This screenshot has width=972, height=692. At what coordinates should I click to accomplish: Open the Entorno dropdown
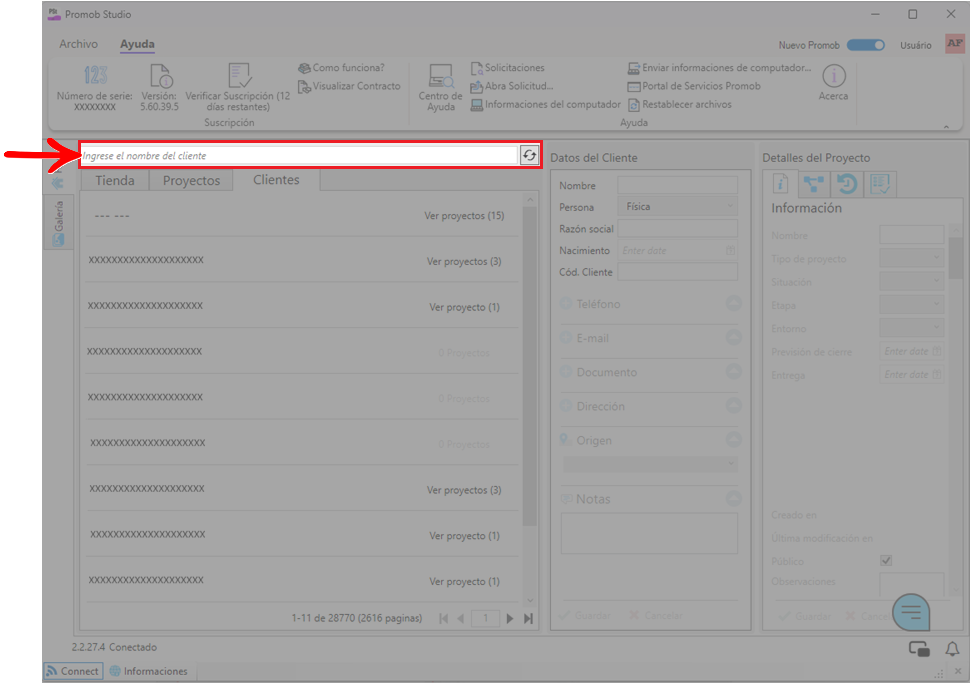(x=911, y=327)
